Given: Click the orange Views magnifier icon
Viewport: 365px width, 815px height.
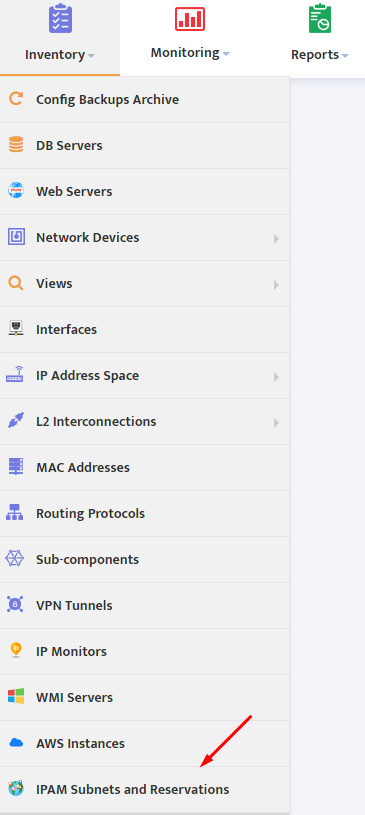Looking at the screenshot, I should (x=16, y=283).
